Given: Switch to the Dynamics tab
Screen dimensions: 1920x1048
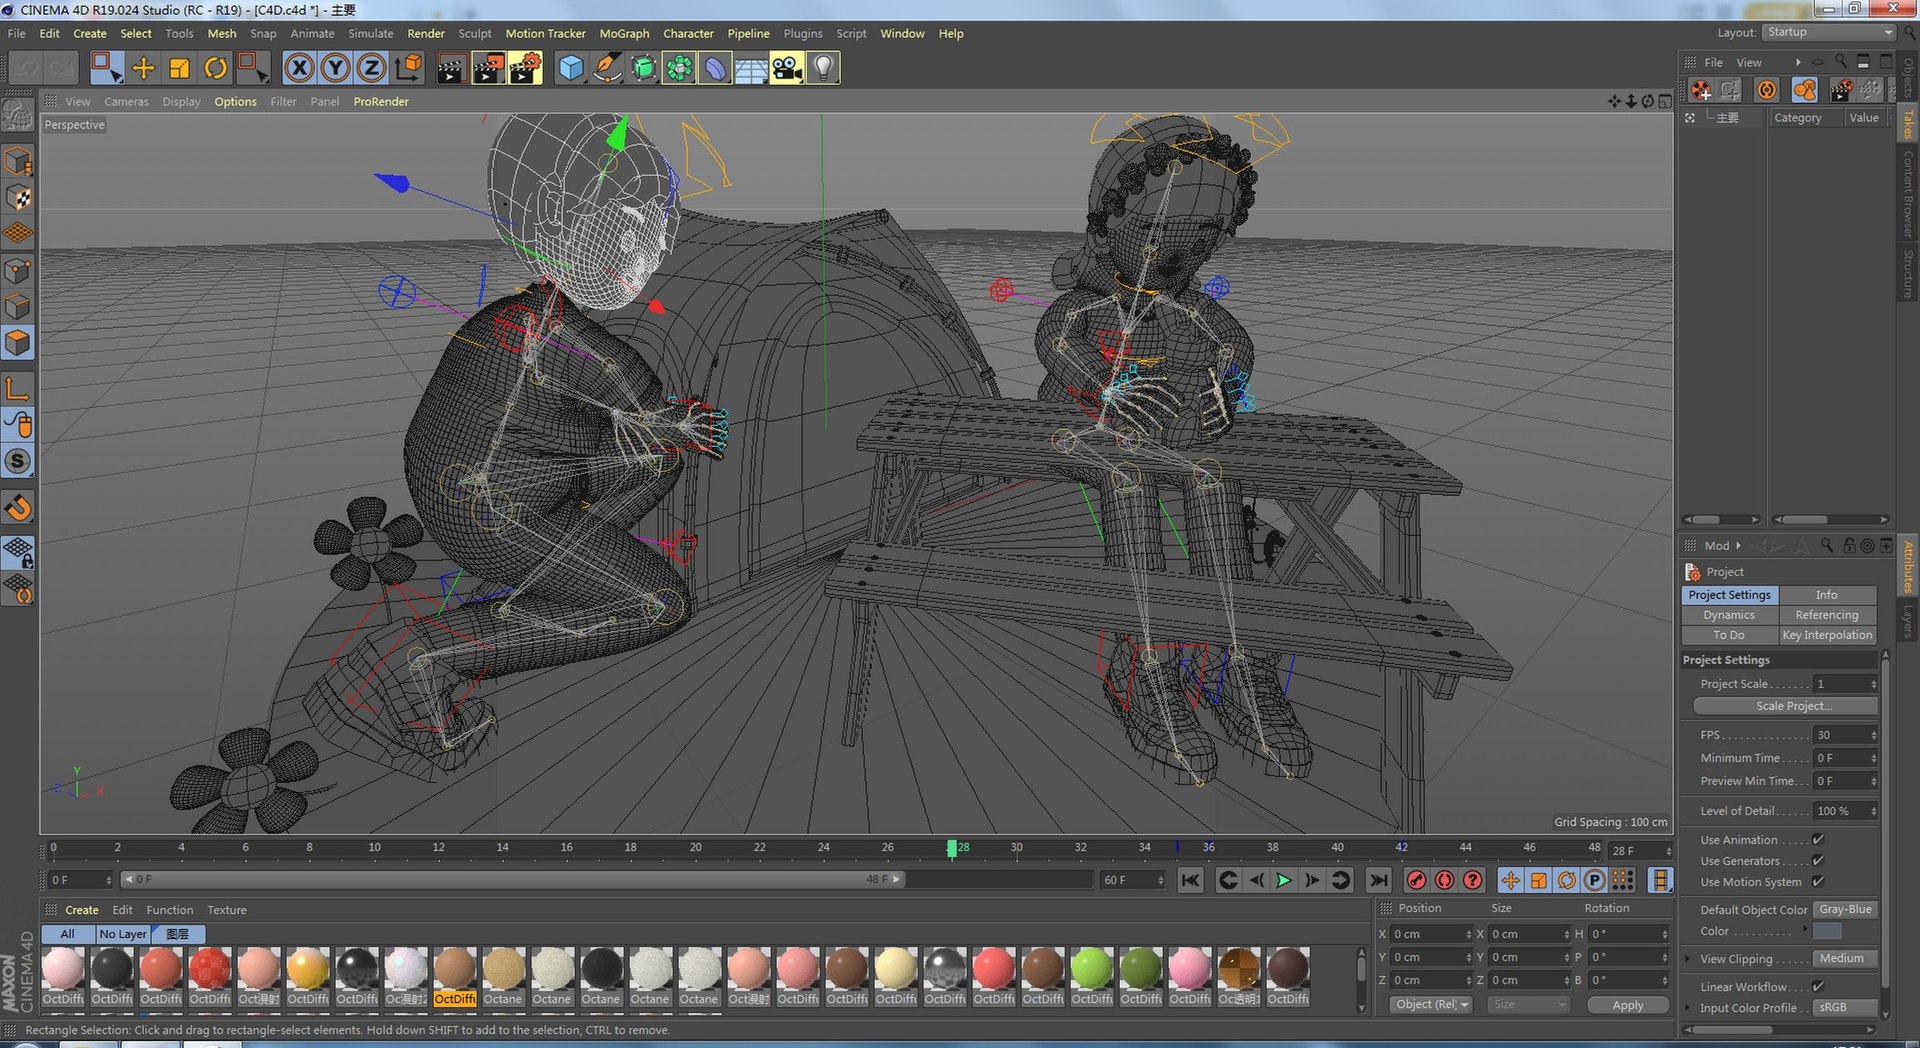Looking at the screenshot, I should 1729,615.
